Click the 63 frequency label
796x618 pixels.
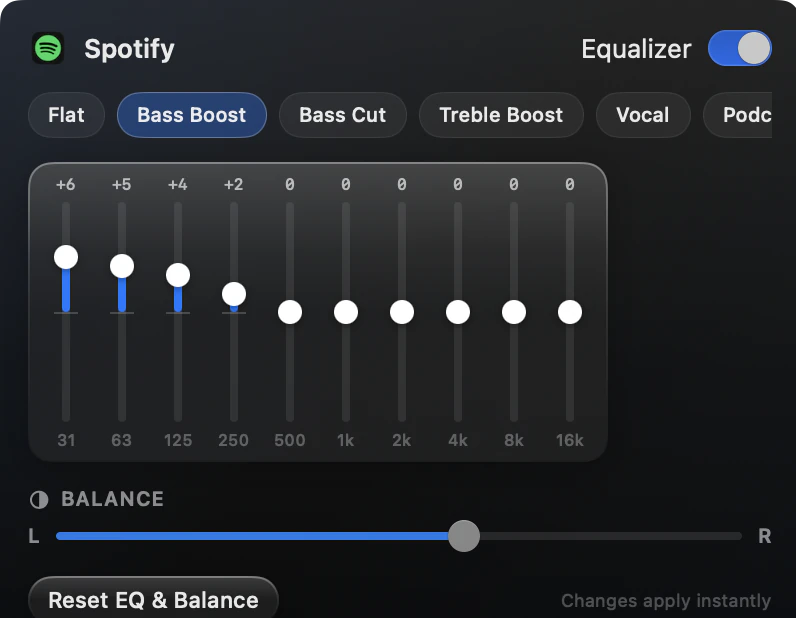(122, 440)
